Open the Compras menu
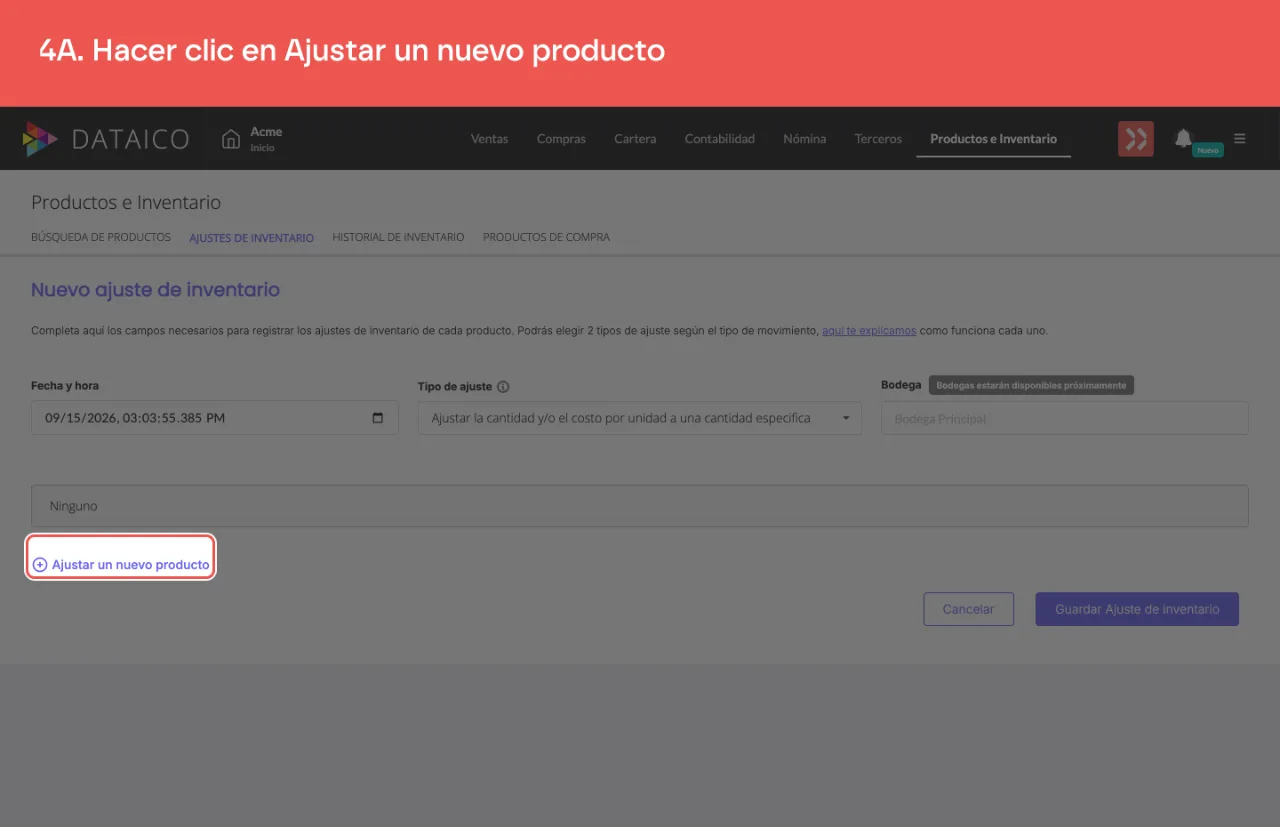Screen dimensions: 1280x827 [561, 139]
